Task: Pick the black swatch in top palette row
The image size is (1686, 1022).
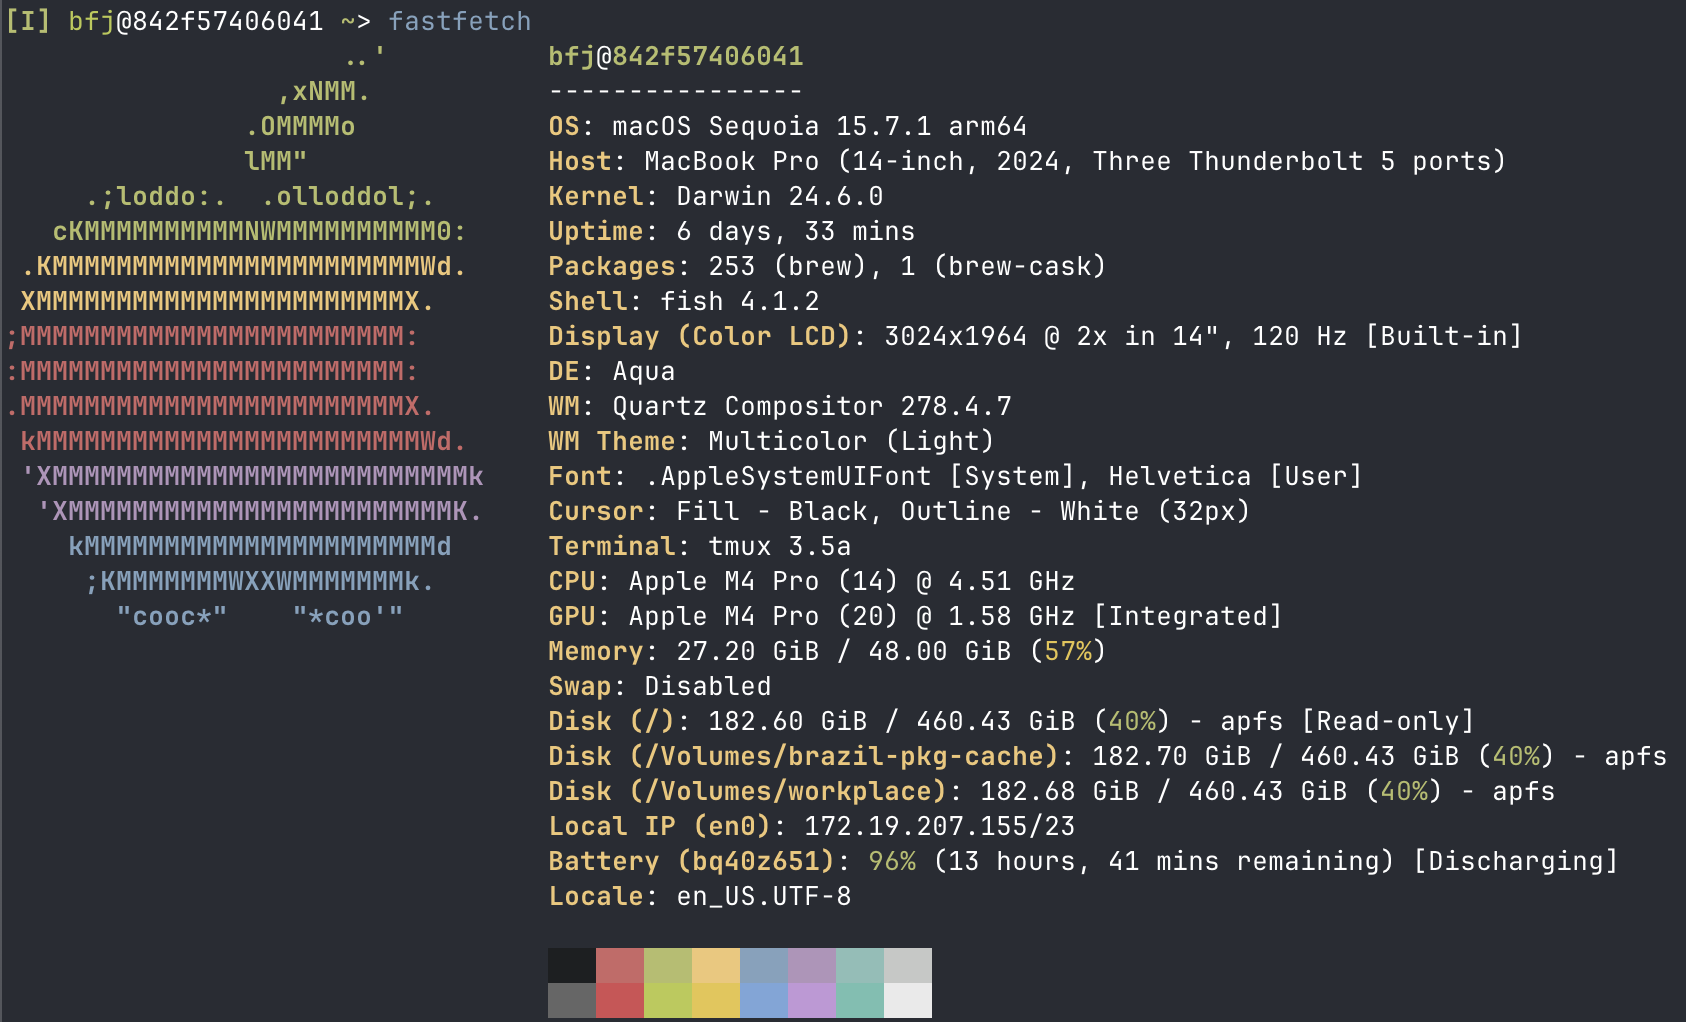Action: point(572,965)
